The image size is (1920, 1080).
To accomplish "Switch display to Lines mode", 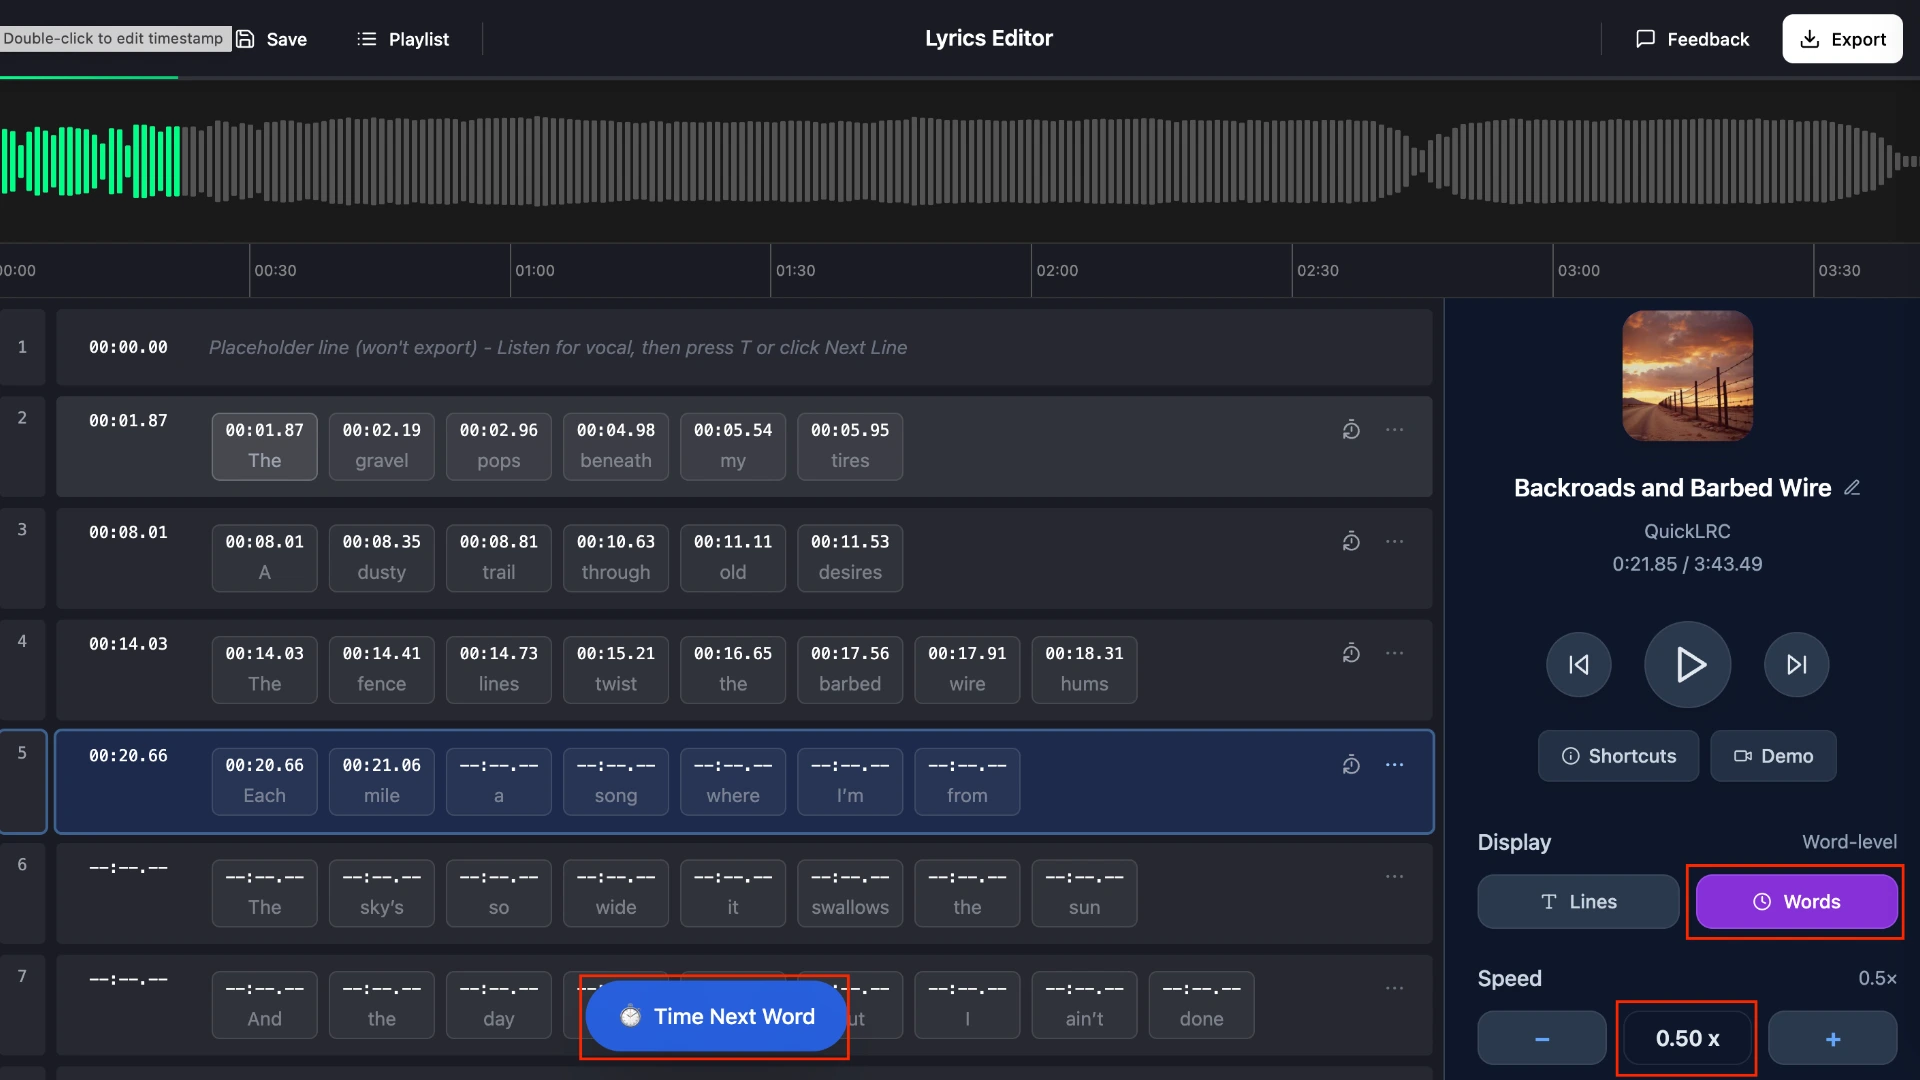I will (x=1577, y=901).
